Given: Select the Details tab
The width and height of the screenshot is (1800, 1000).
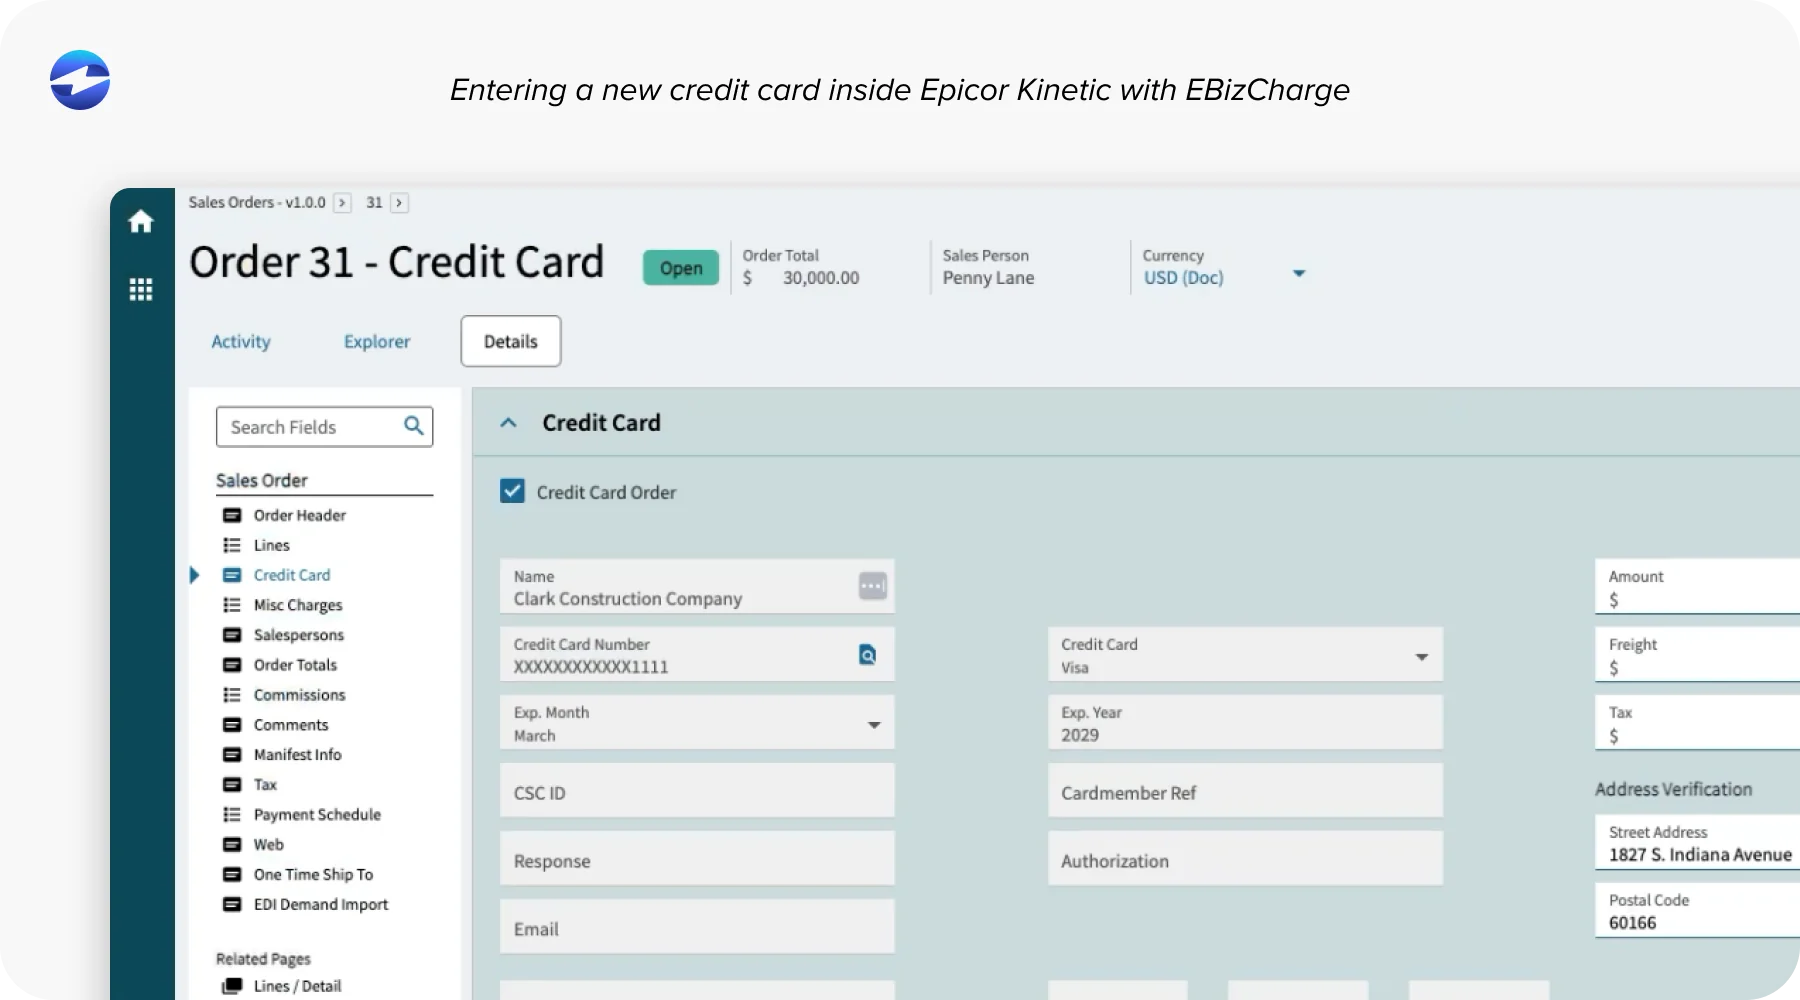Looking at the screenshot, I should [511, 341].
